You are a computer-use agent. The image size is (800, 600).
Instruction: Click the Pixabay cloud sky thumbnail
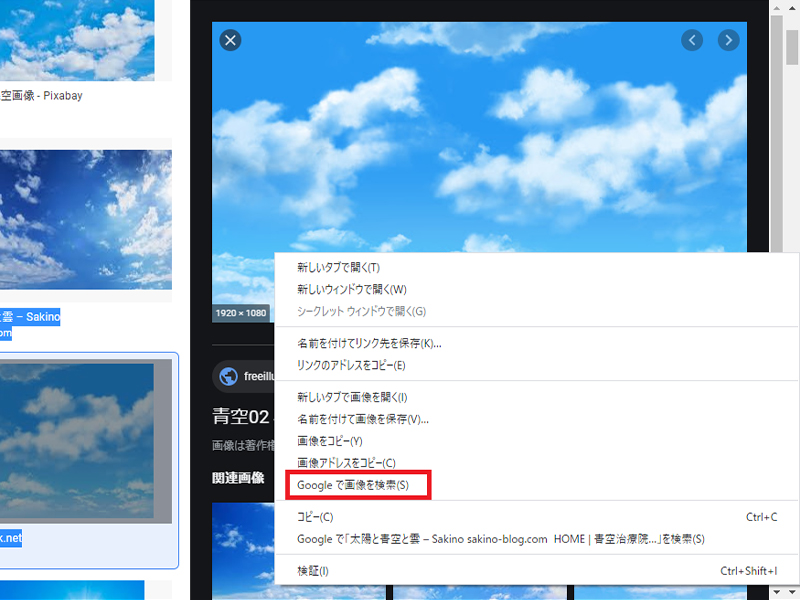77,40
